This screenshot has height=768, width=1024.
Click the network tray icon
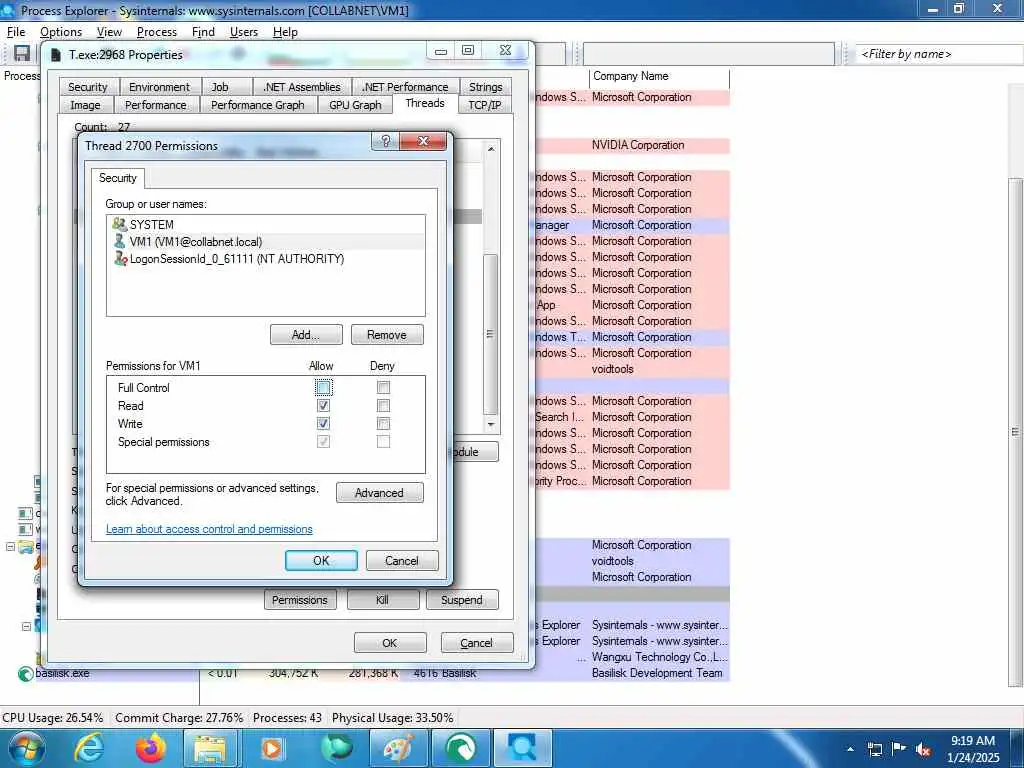pos(875,749)
